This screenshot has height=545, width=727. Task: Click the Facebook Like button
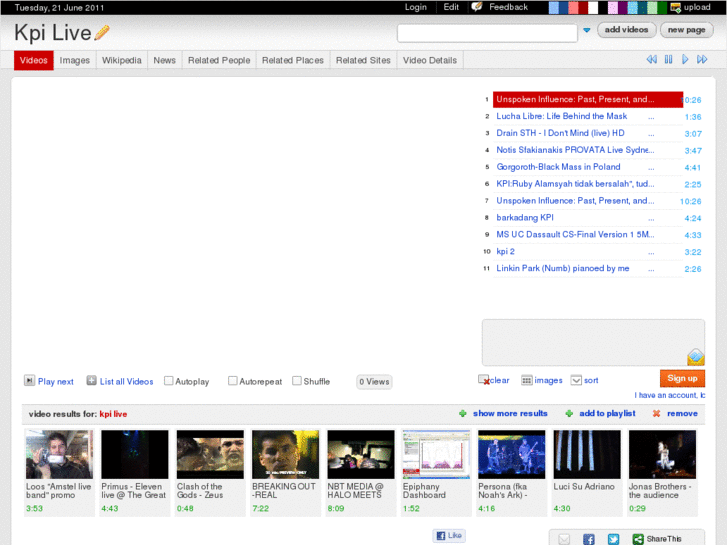449,535
